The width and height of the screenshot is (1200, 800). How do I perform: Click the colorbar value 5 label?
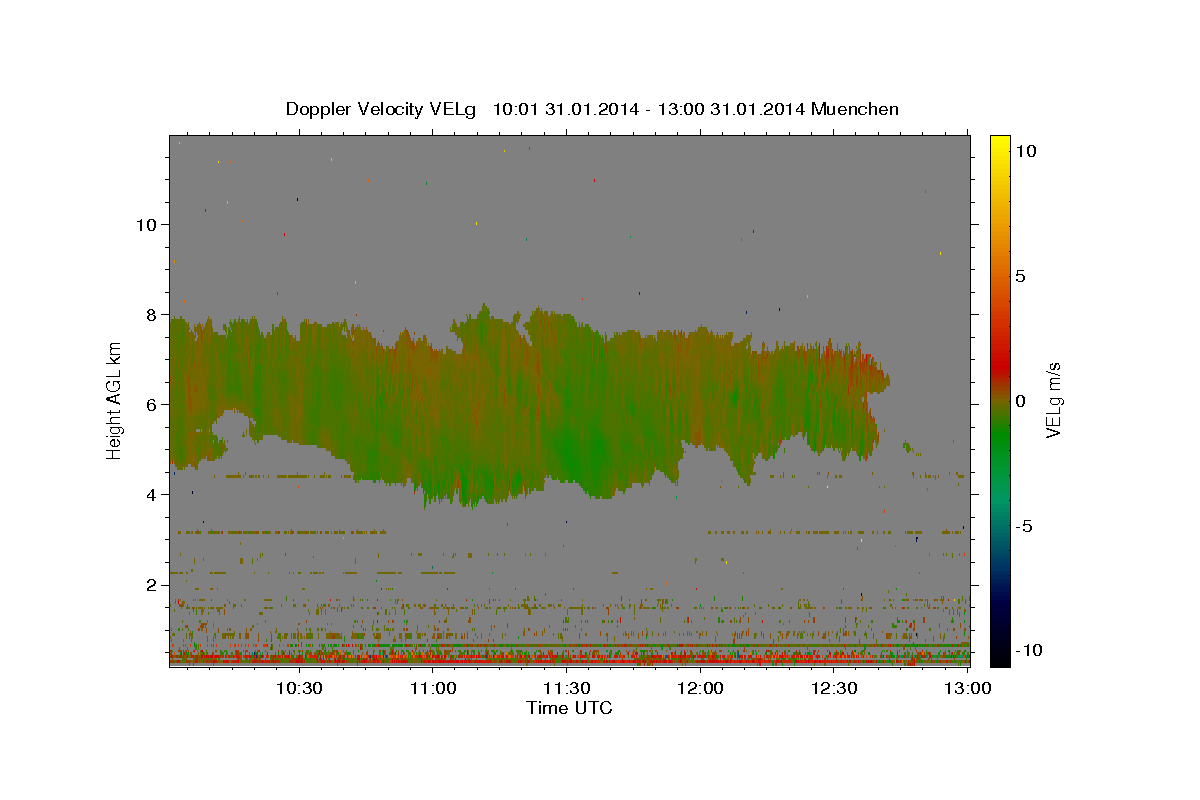1020,276
